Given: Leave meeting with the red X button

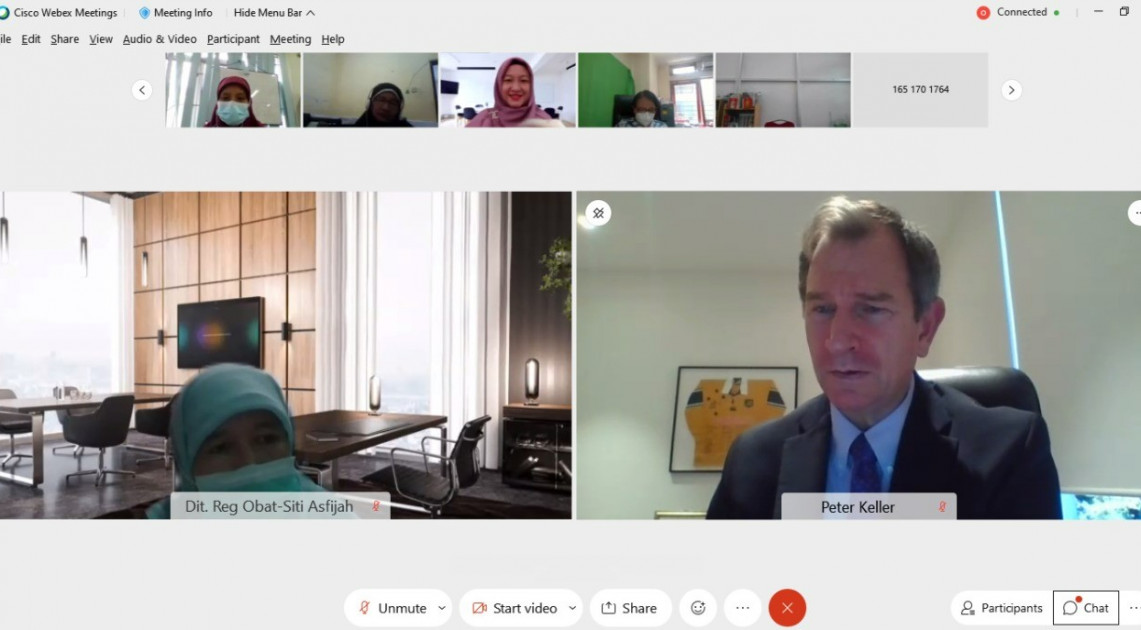Looking at the screenshot, I should 787,608.
